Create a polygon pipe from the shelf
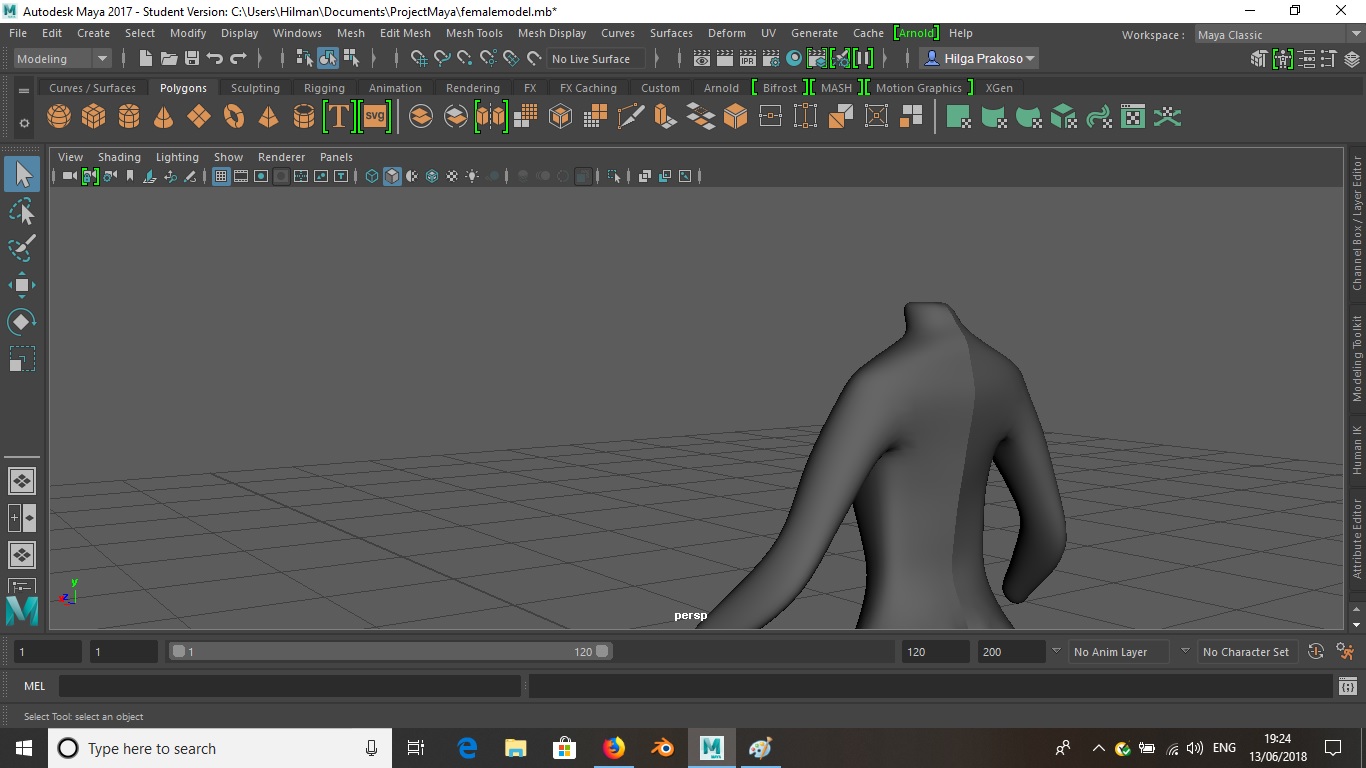The height and width of the screenshot is (768, 1366). coord(304,117)
